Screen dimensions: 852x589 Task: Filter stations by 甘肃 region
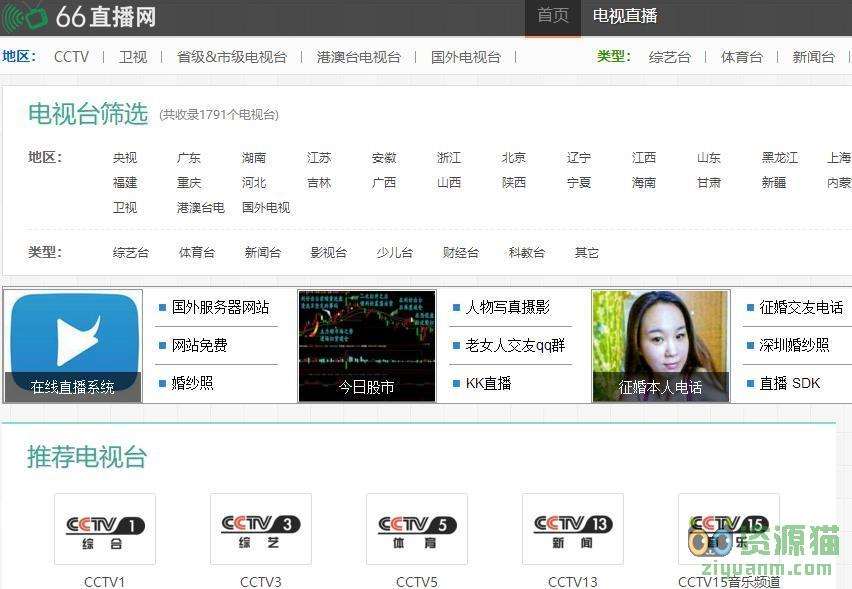709,183
